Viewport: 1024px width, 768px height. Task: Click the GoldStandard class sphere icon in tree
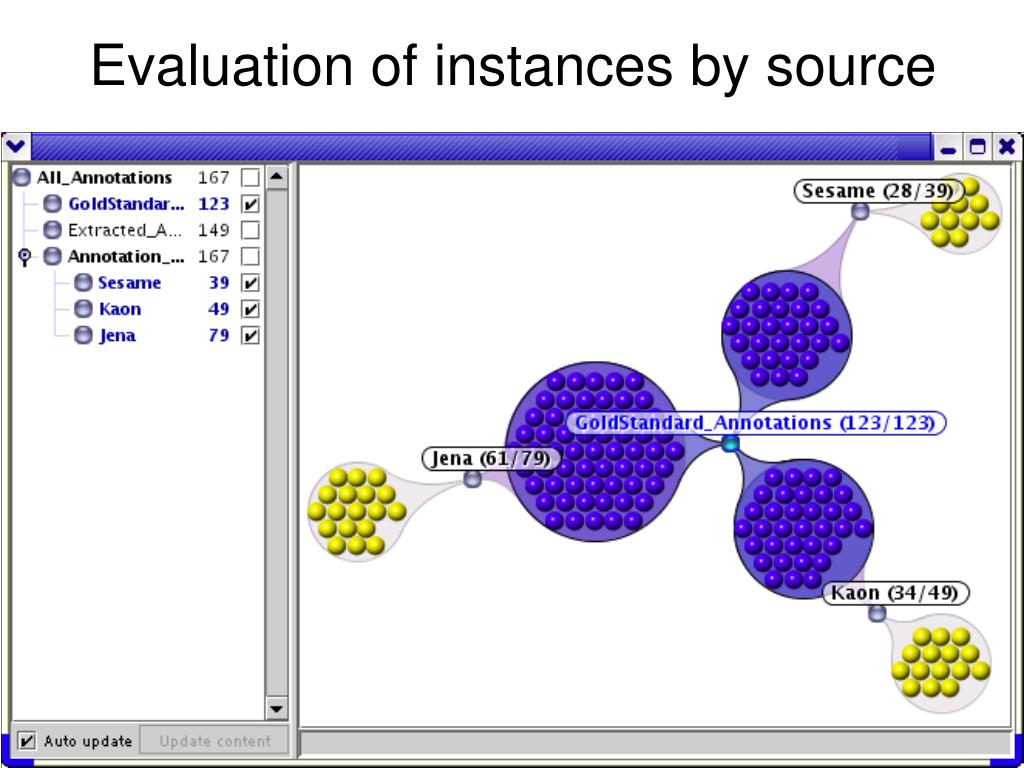coord(53,204)
